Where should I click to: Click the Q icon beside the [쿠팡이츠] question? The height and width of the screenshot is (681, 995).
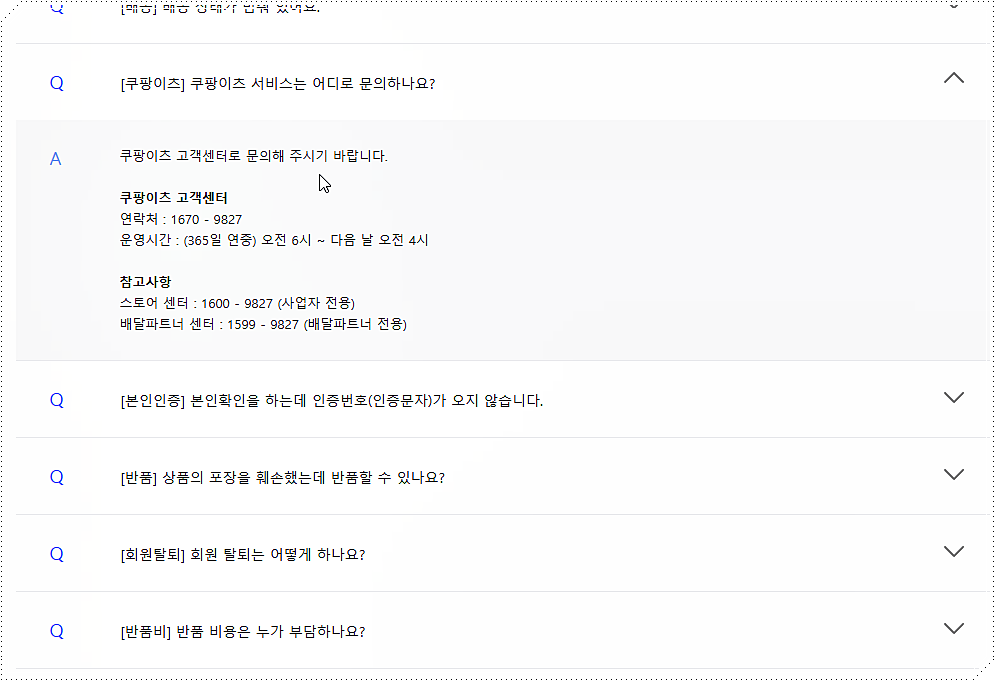coord(56,84)
